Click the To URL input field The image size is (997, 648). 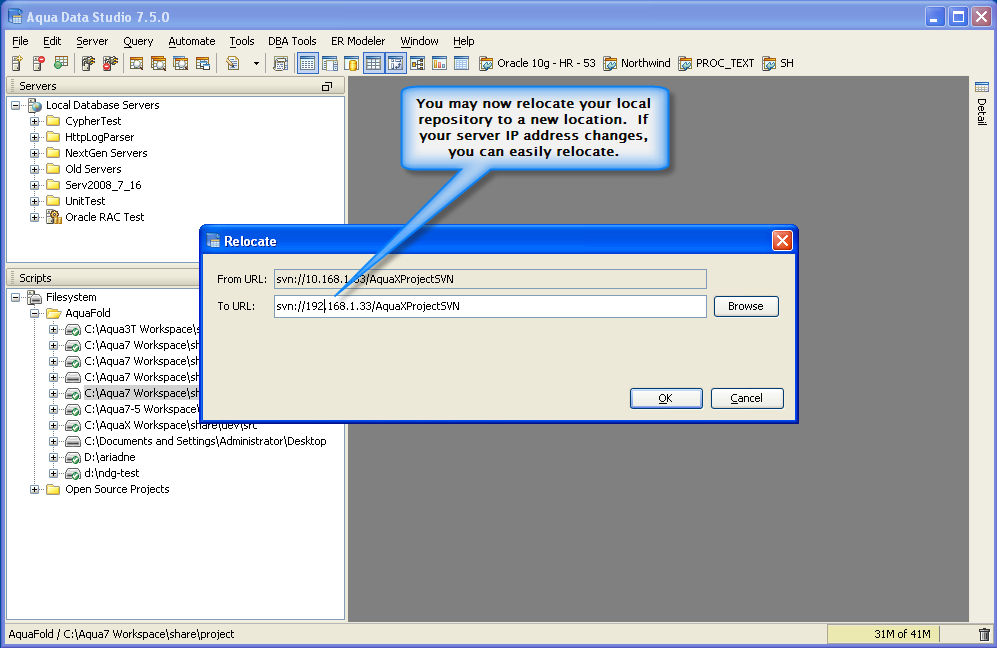click(x=490, y=306)
